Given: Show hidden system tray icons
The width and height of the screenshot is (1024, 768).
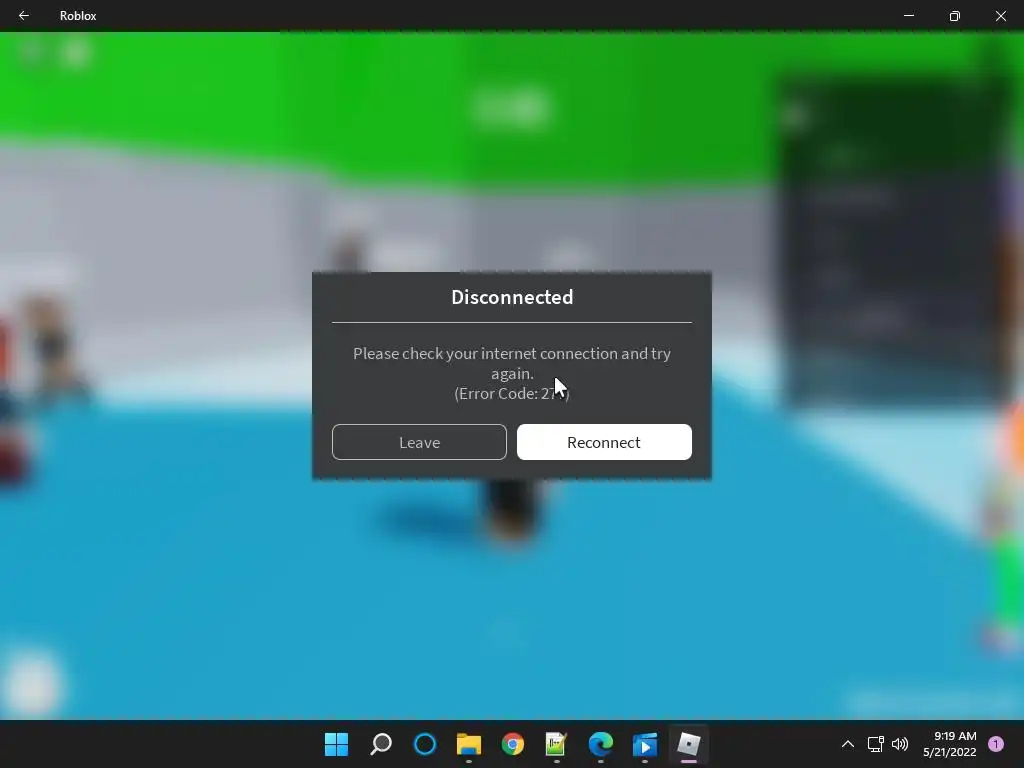Looking at the screenshot, I should coord(848,744).
